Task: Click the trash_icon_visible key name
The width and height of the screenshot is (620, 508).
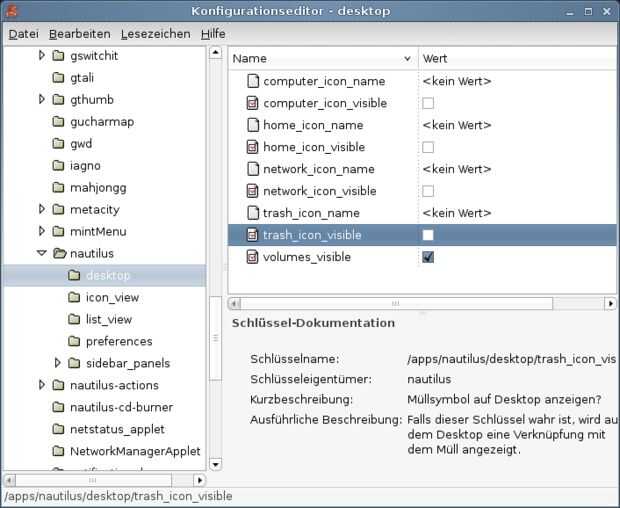Action: tap(312, 235)
